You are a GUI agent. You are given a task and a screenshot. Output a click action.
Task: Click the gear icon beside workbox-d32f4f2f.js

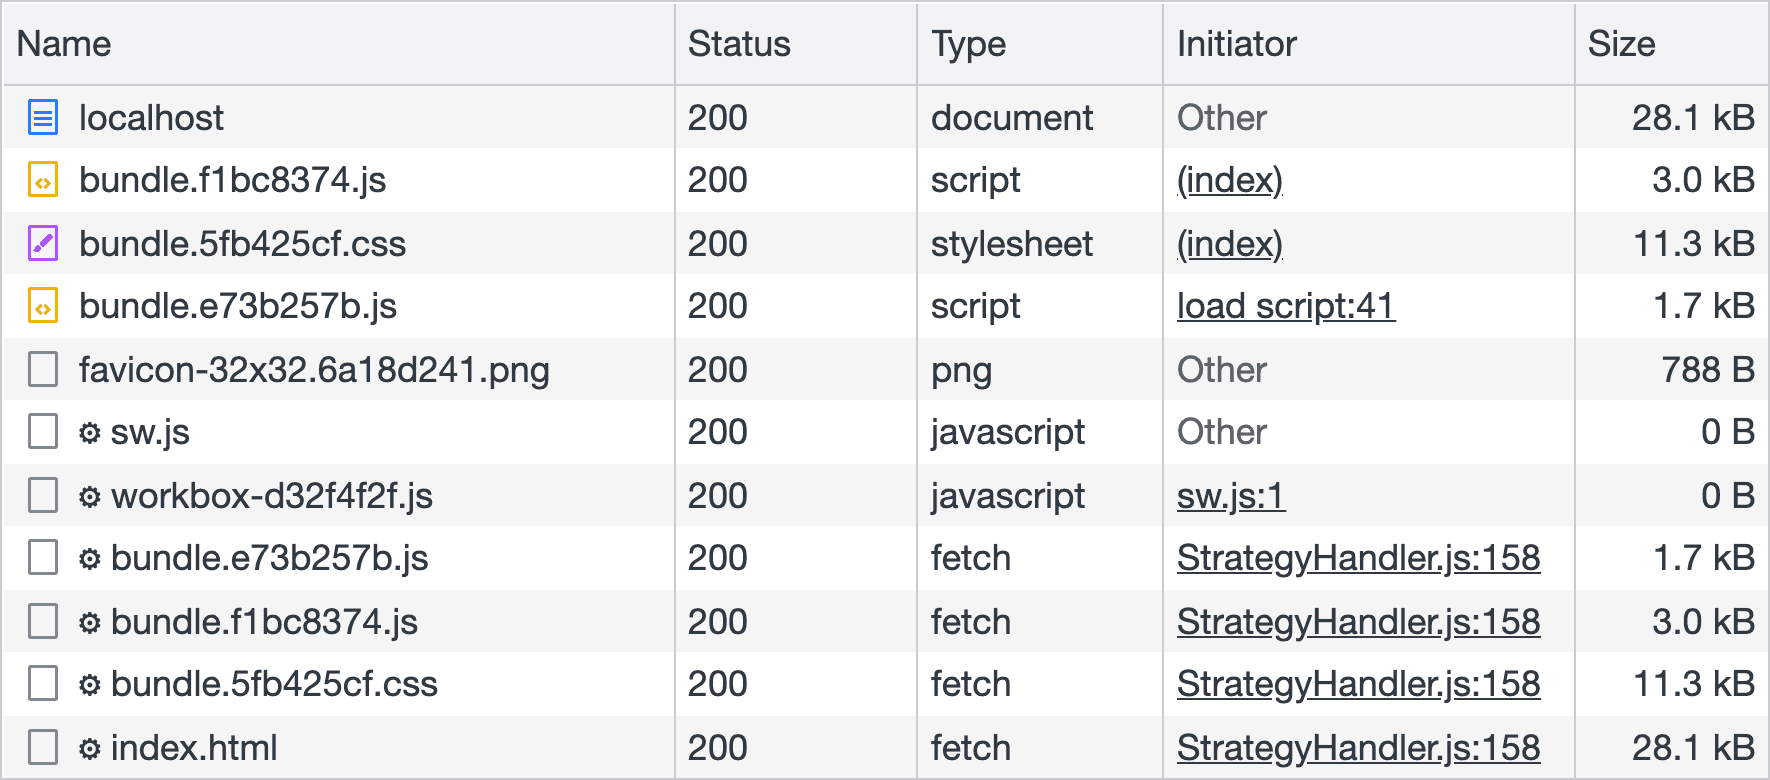coord(88,495)
